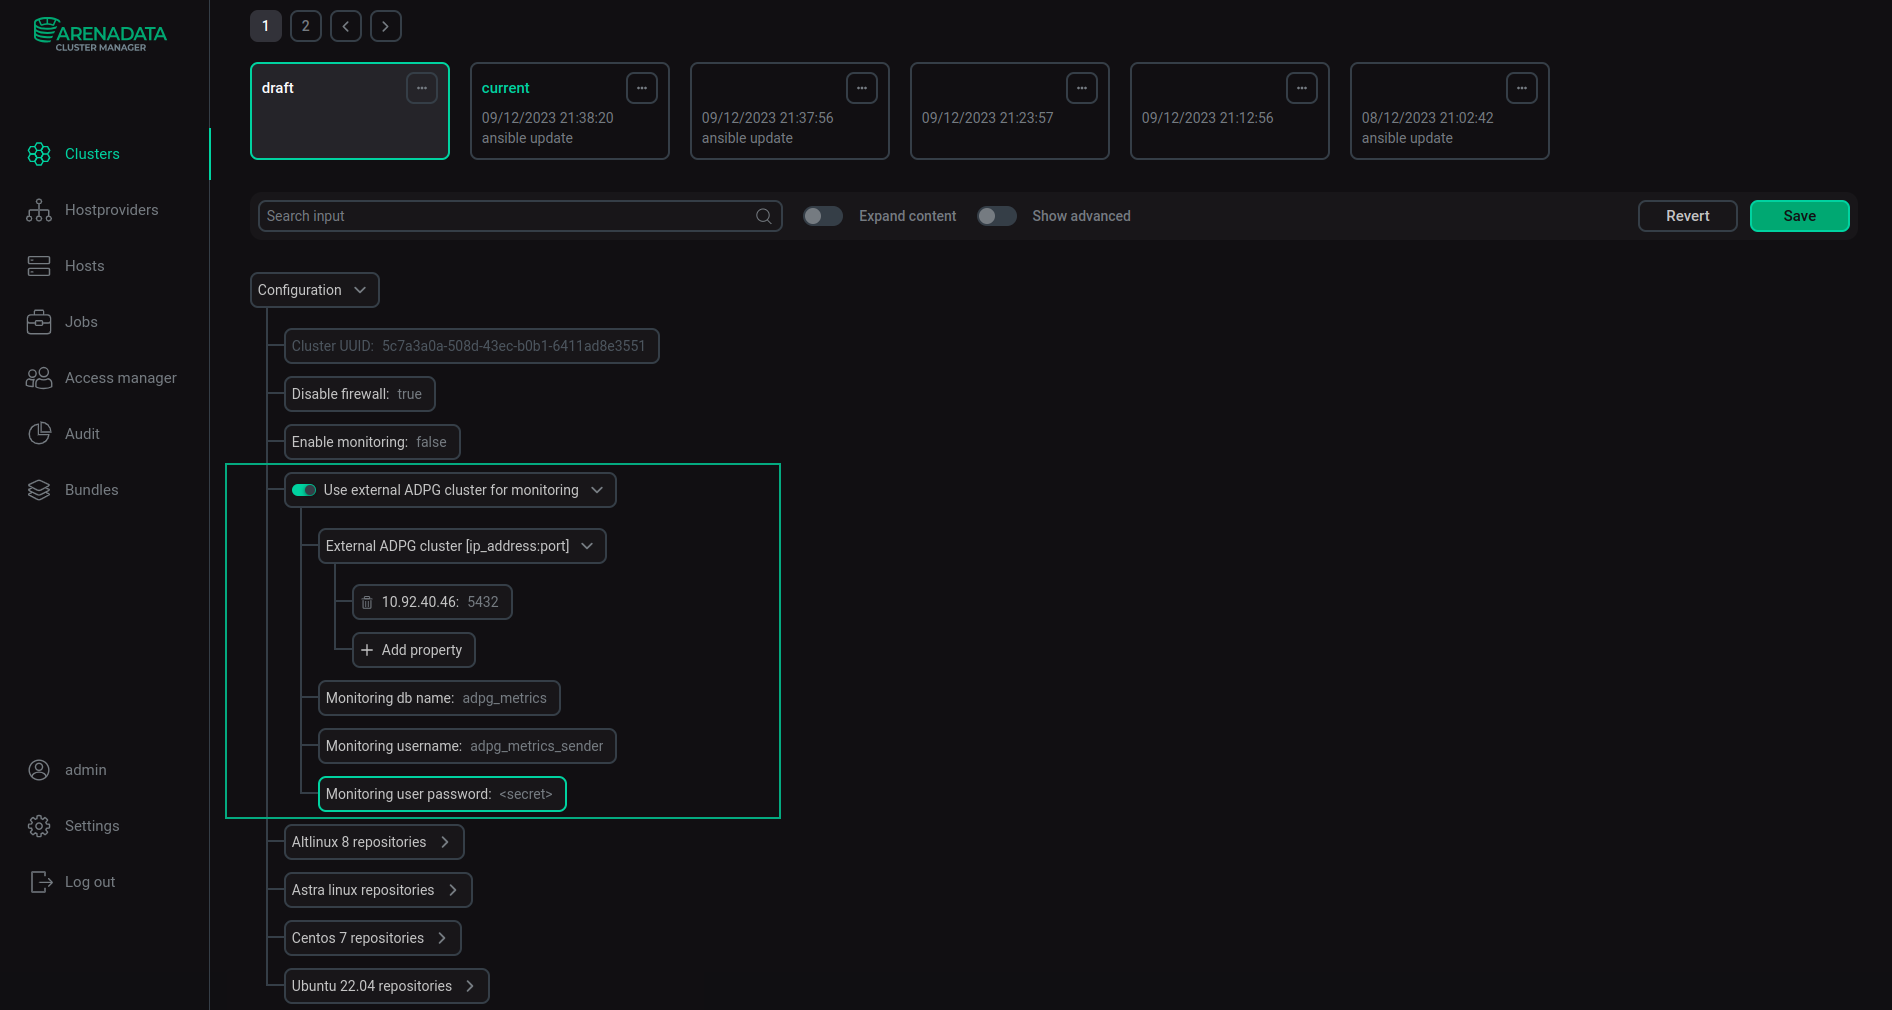Edit the Monitoring user password field
The image size is (1892, 1010).
point(442,794)
